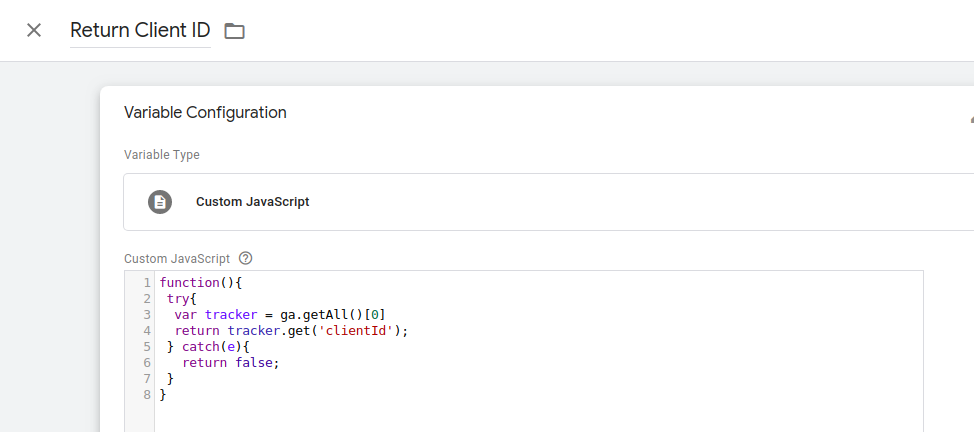Click the Custom JavaScript label above the editor
The height and width of the screenshot is (432, 974).
point(177,257)
